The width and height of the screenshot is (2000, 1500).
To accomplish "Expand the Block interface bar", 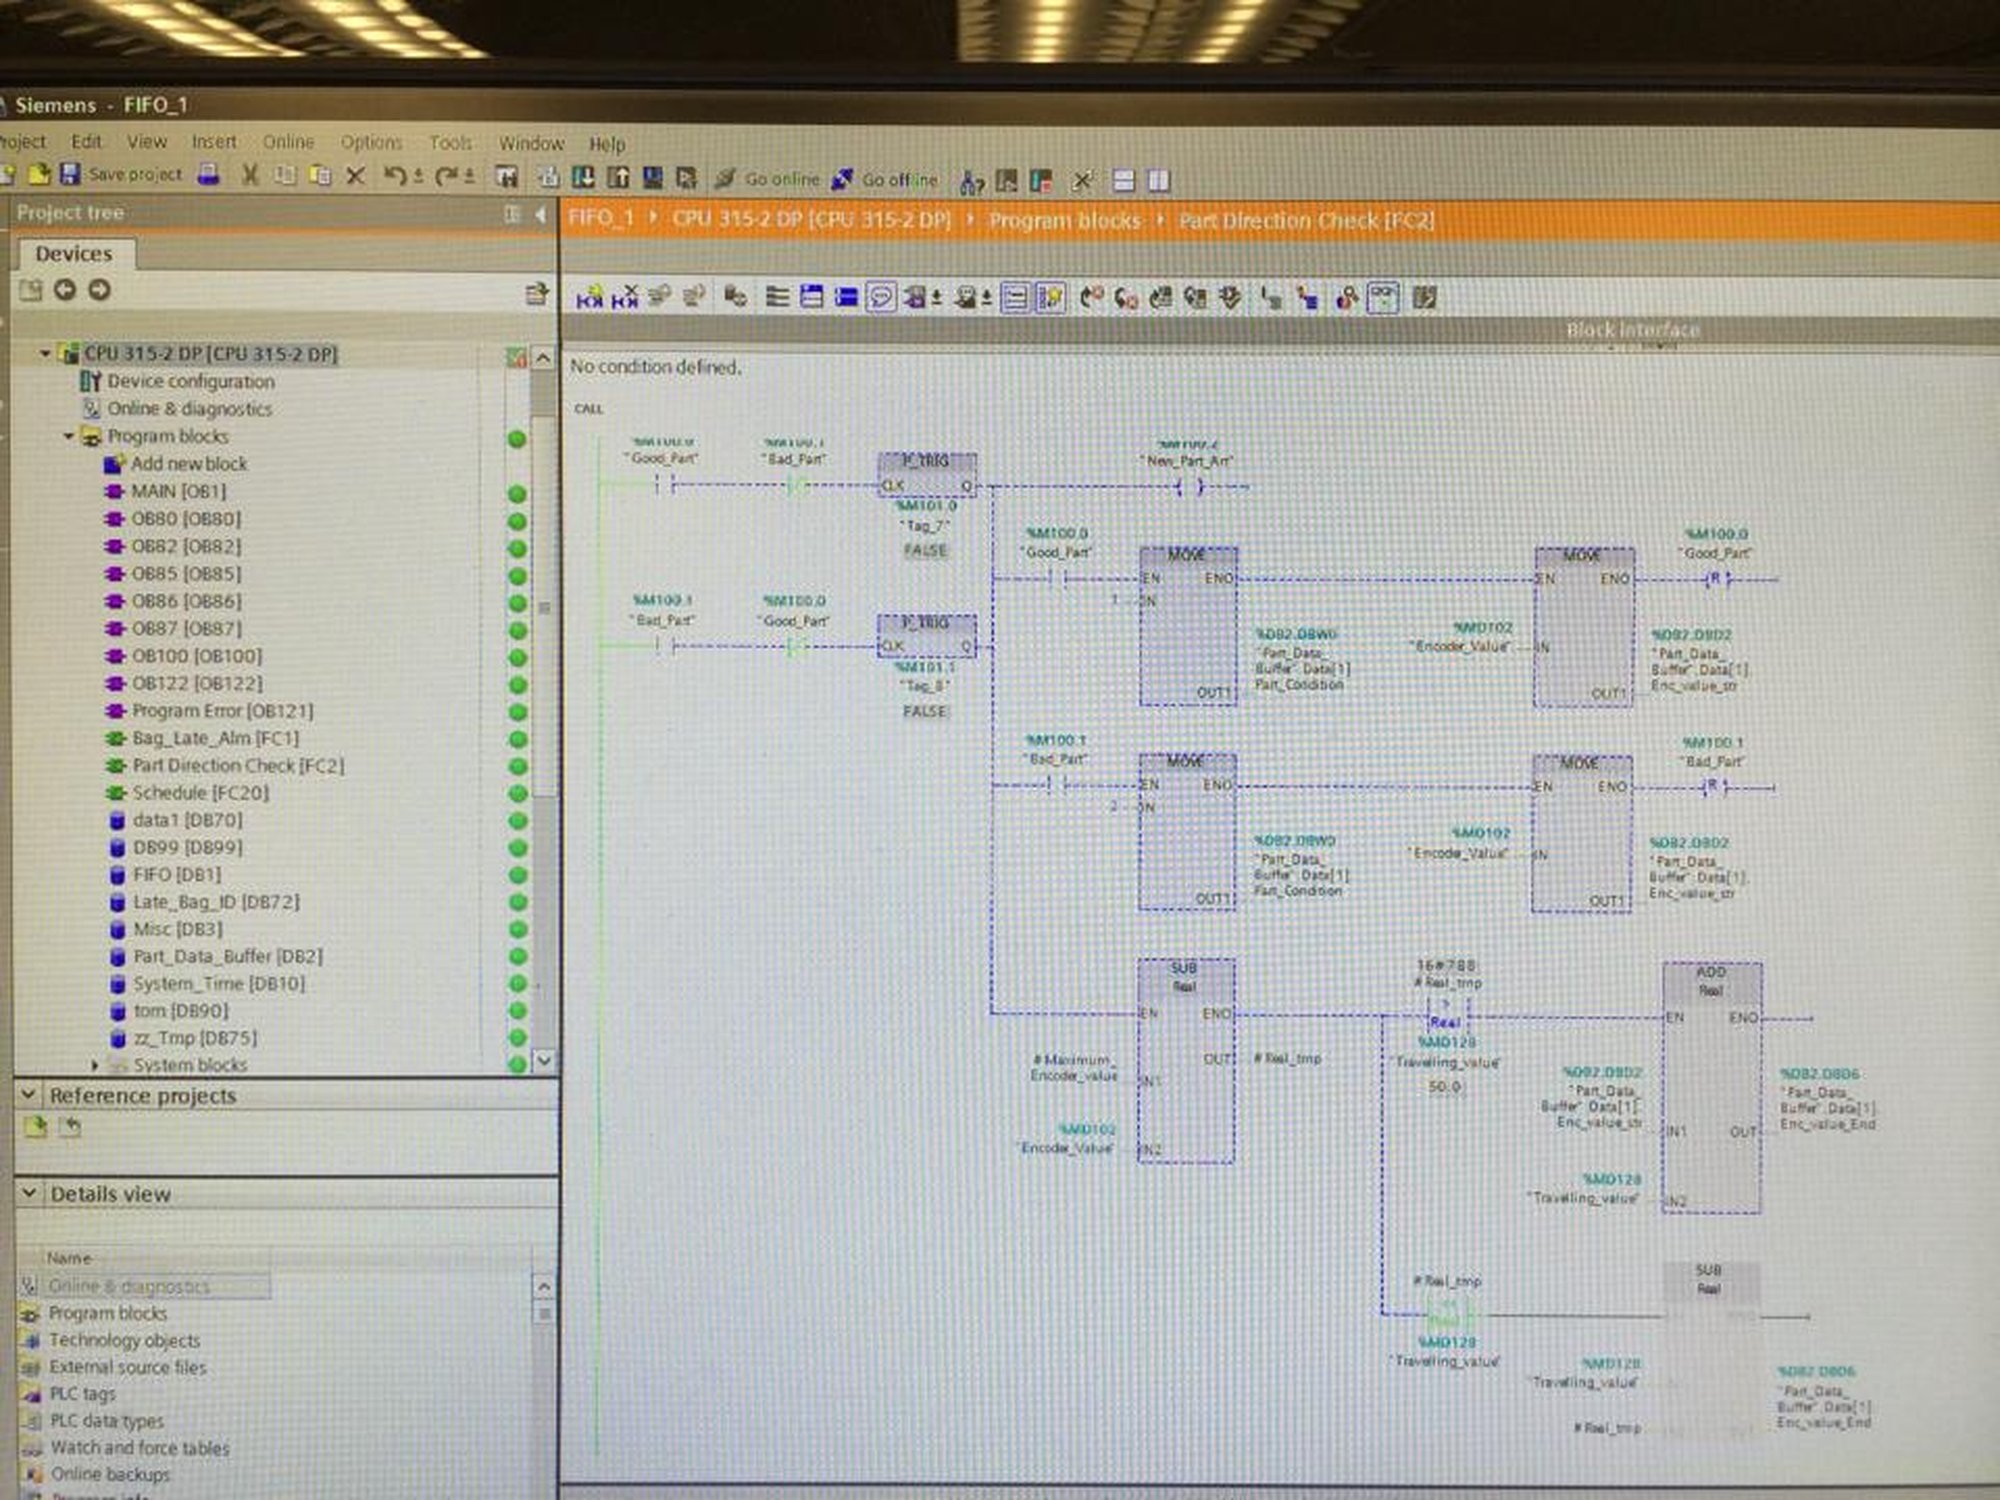I will pyautogui.click(x=1632, y=330).
